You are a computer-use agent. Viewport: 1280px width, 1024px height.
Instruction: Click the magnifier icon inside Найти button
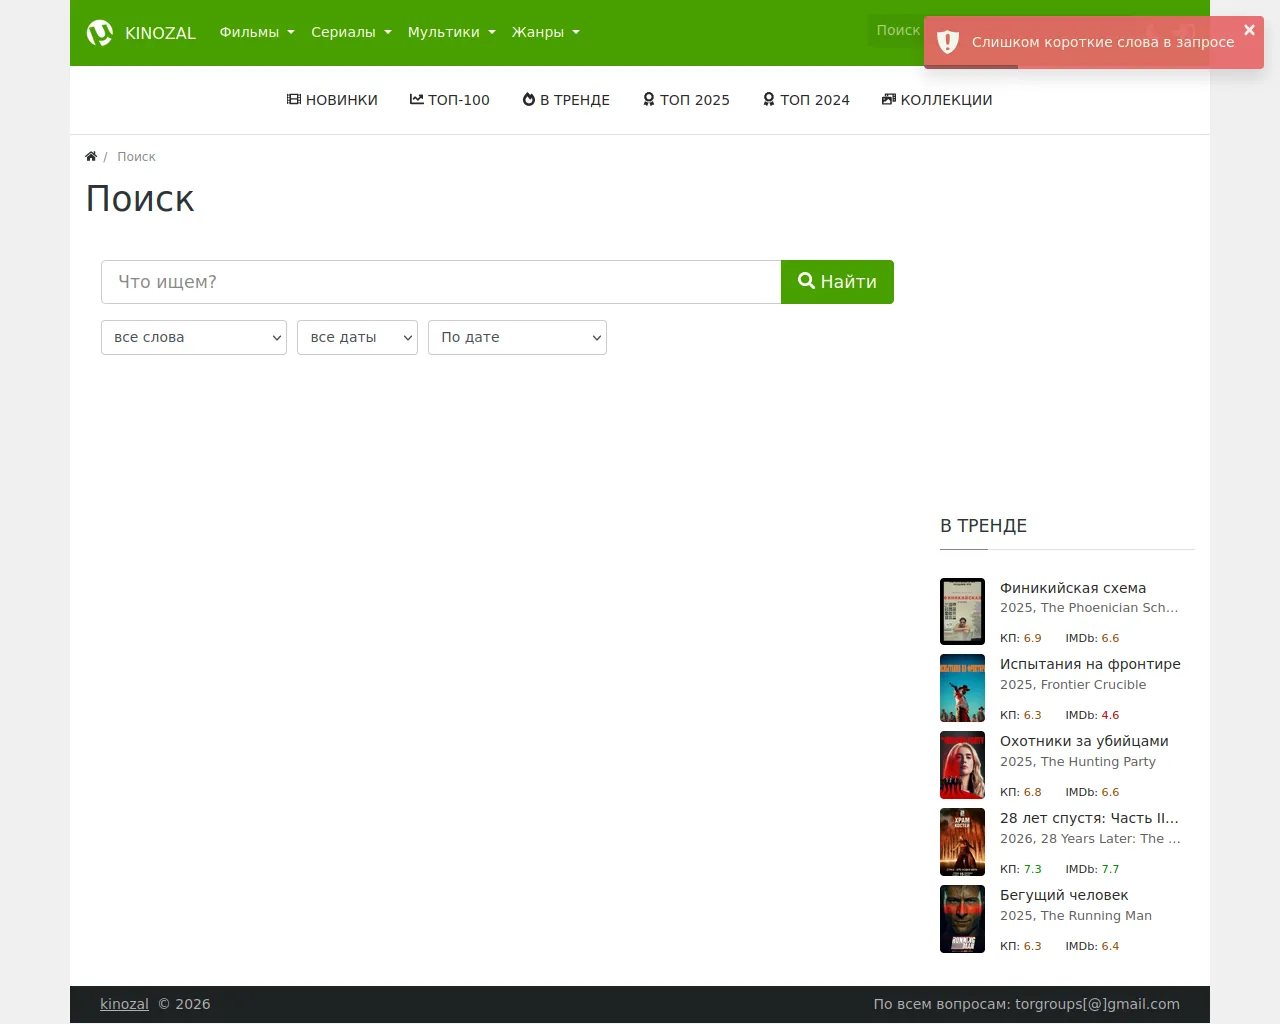[x=806, y=281]
